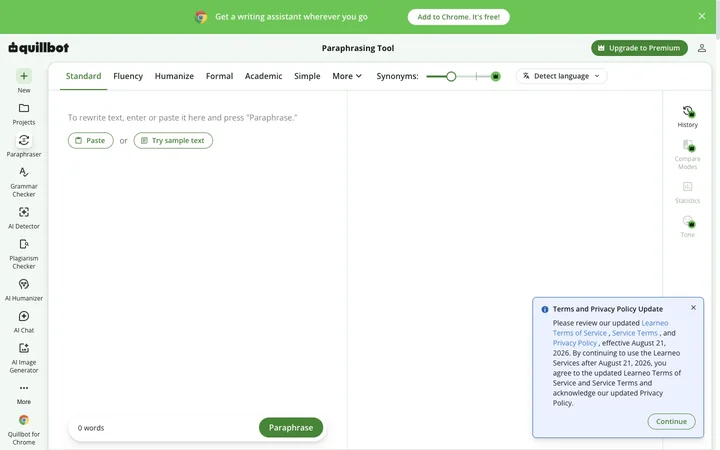Click the green Paraphrase button
The width and height of the screenshot is (720, 450).
point(291,428)
